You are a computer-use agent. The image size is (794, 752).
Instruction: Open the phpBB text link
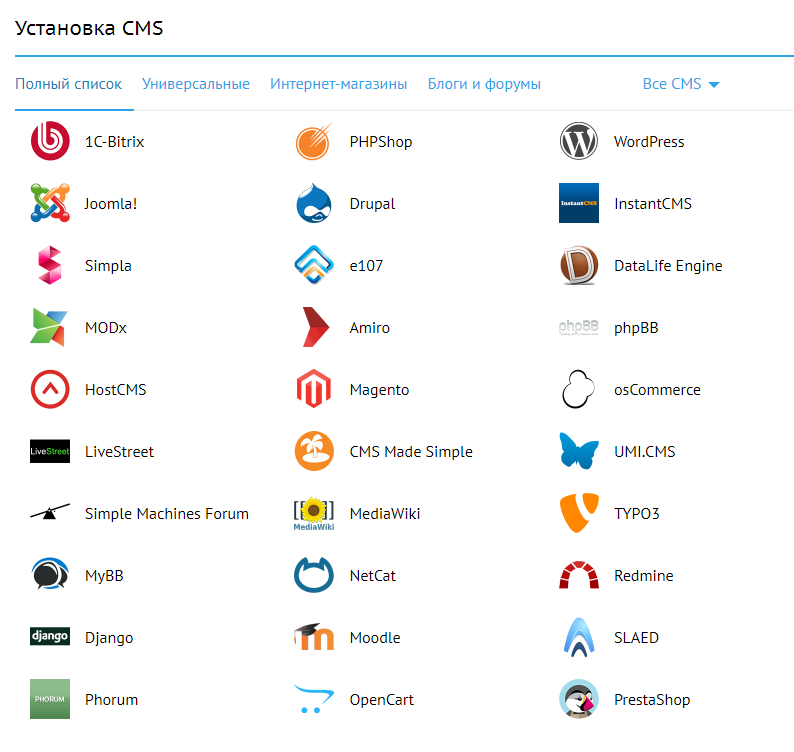[x=636, y=328]
